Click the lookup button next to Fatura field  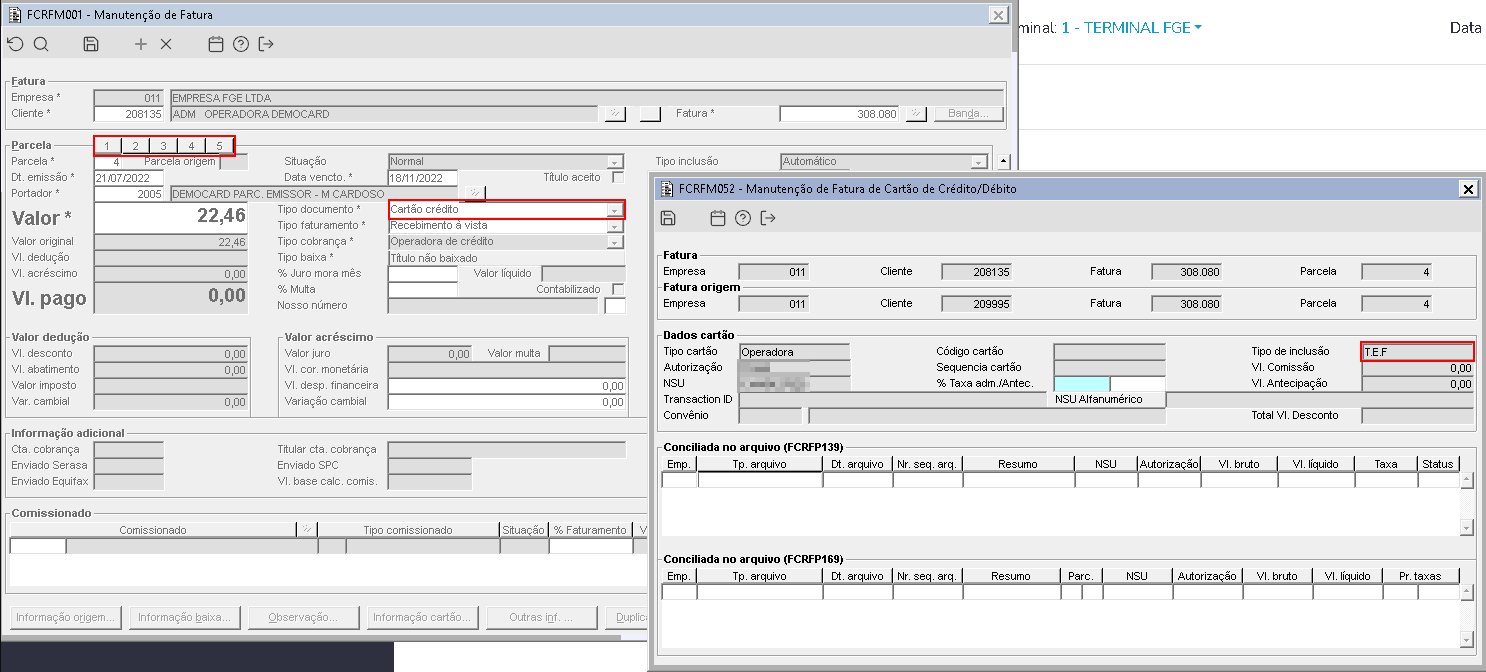pos(916,114)
